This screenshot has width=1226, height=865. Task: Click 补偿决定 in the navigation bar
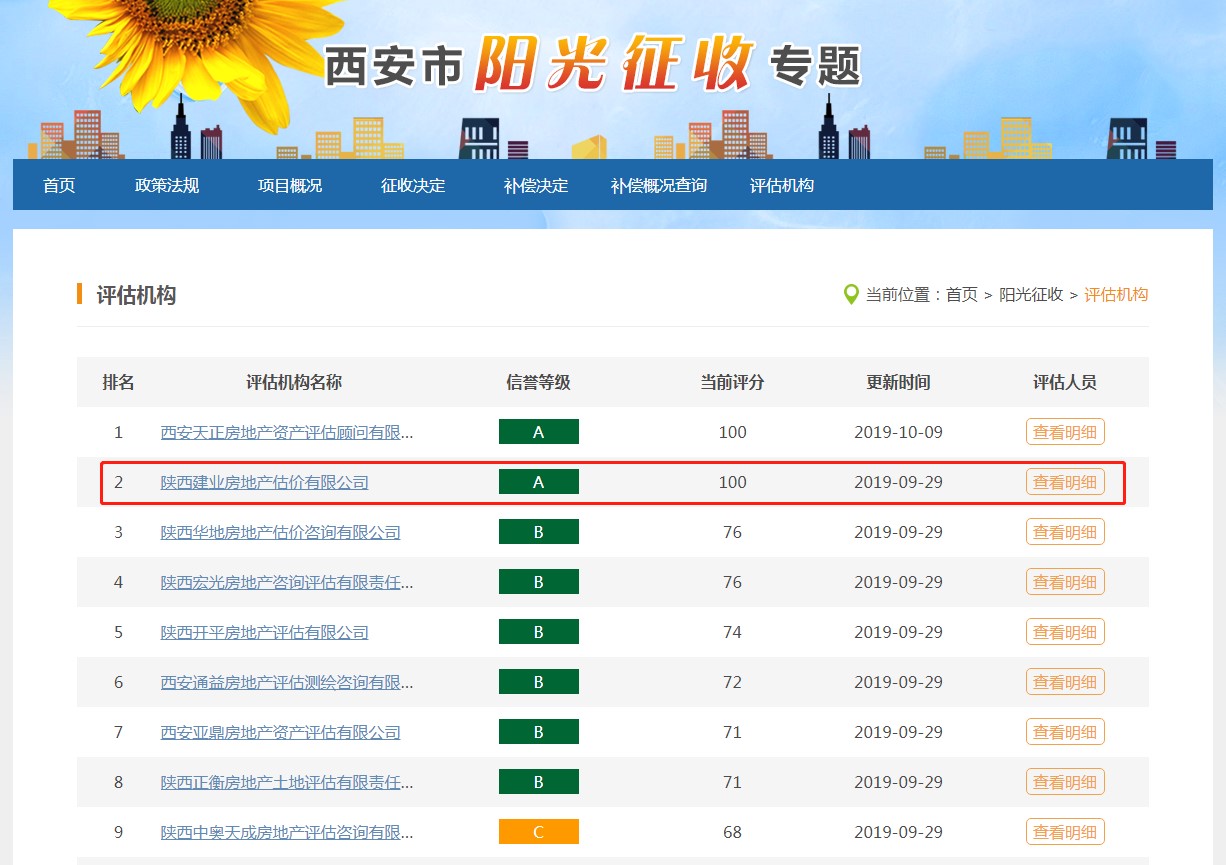(536, 186)
